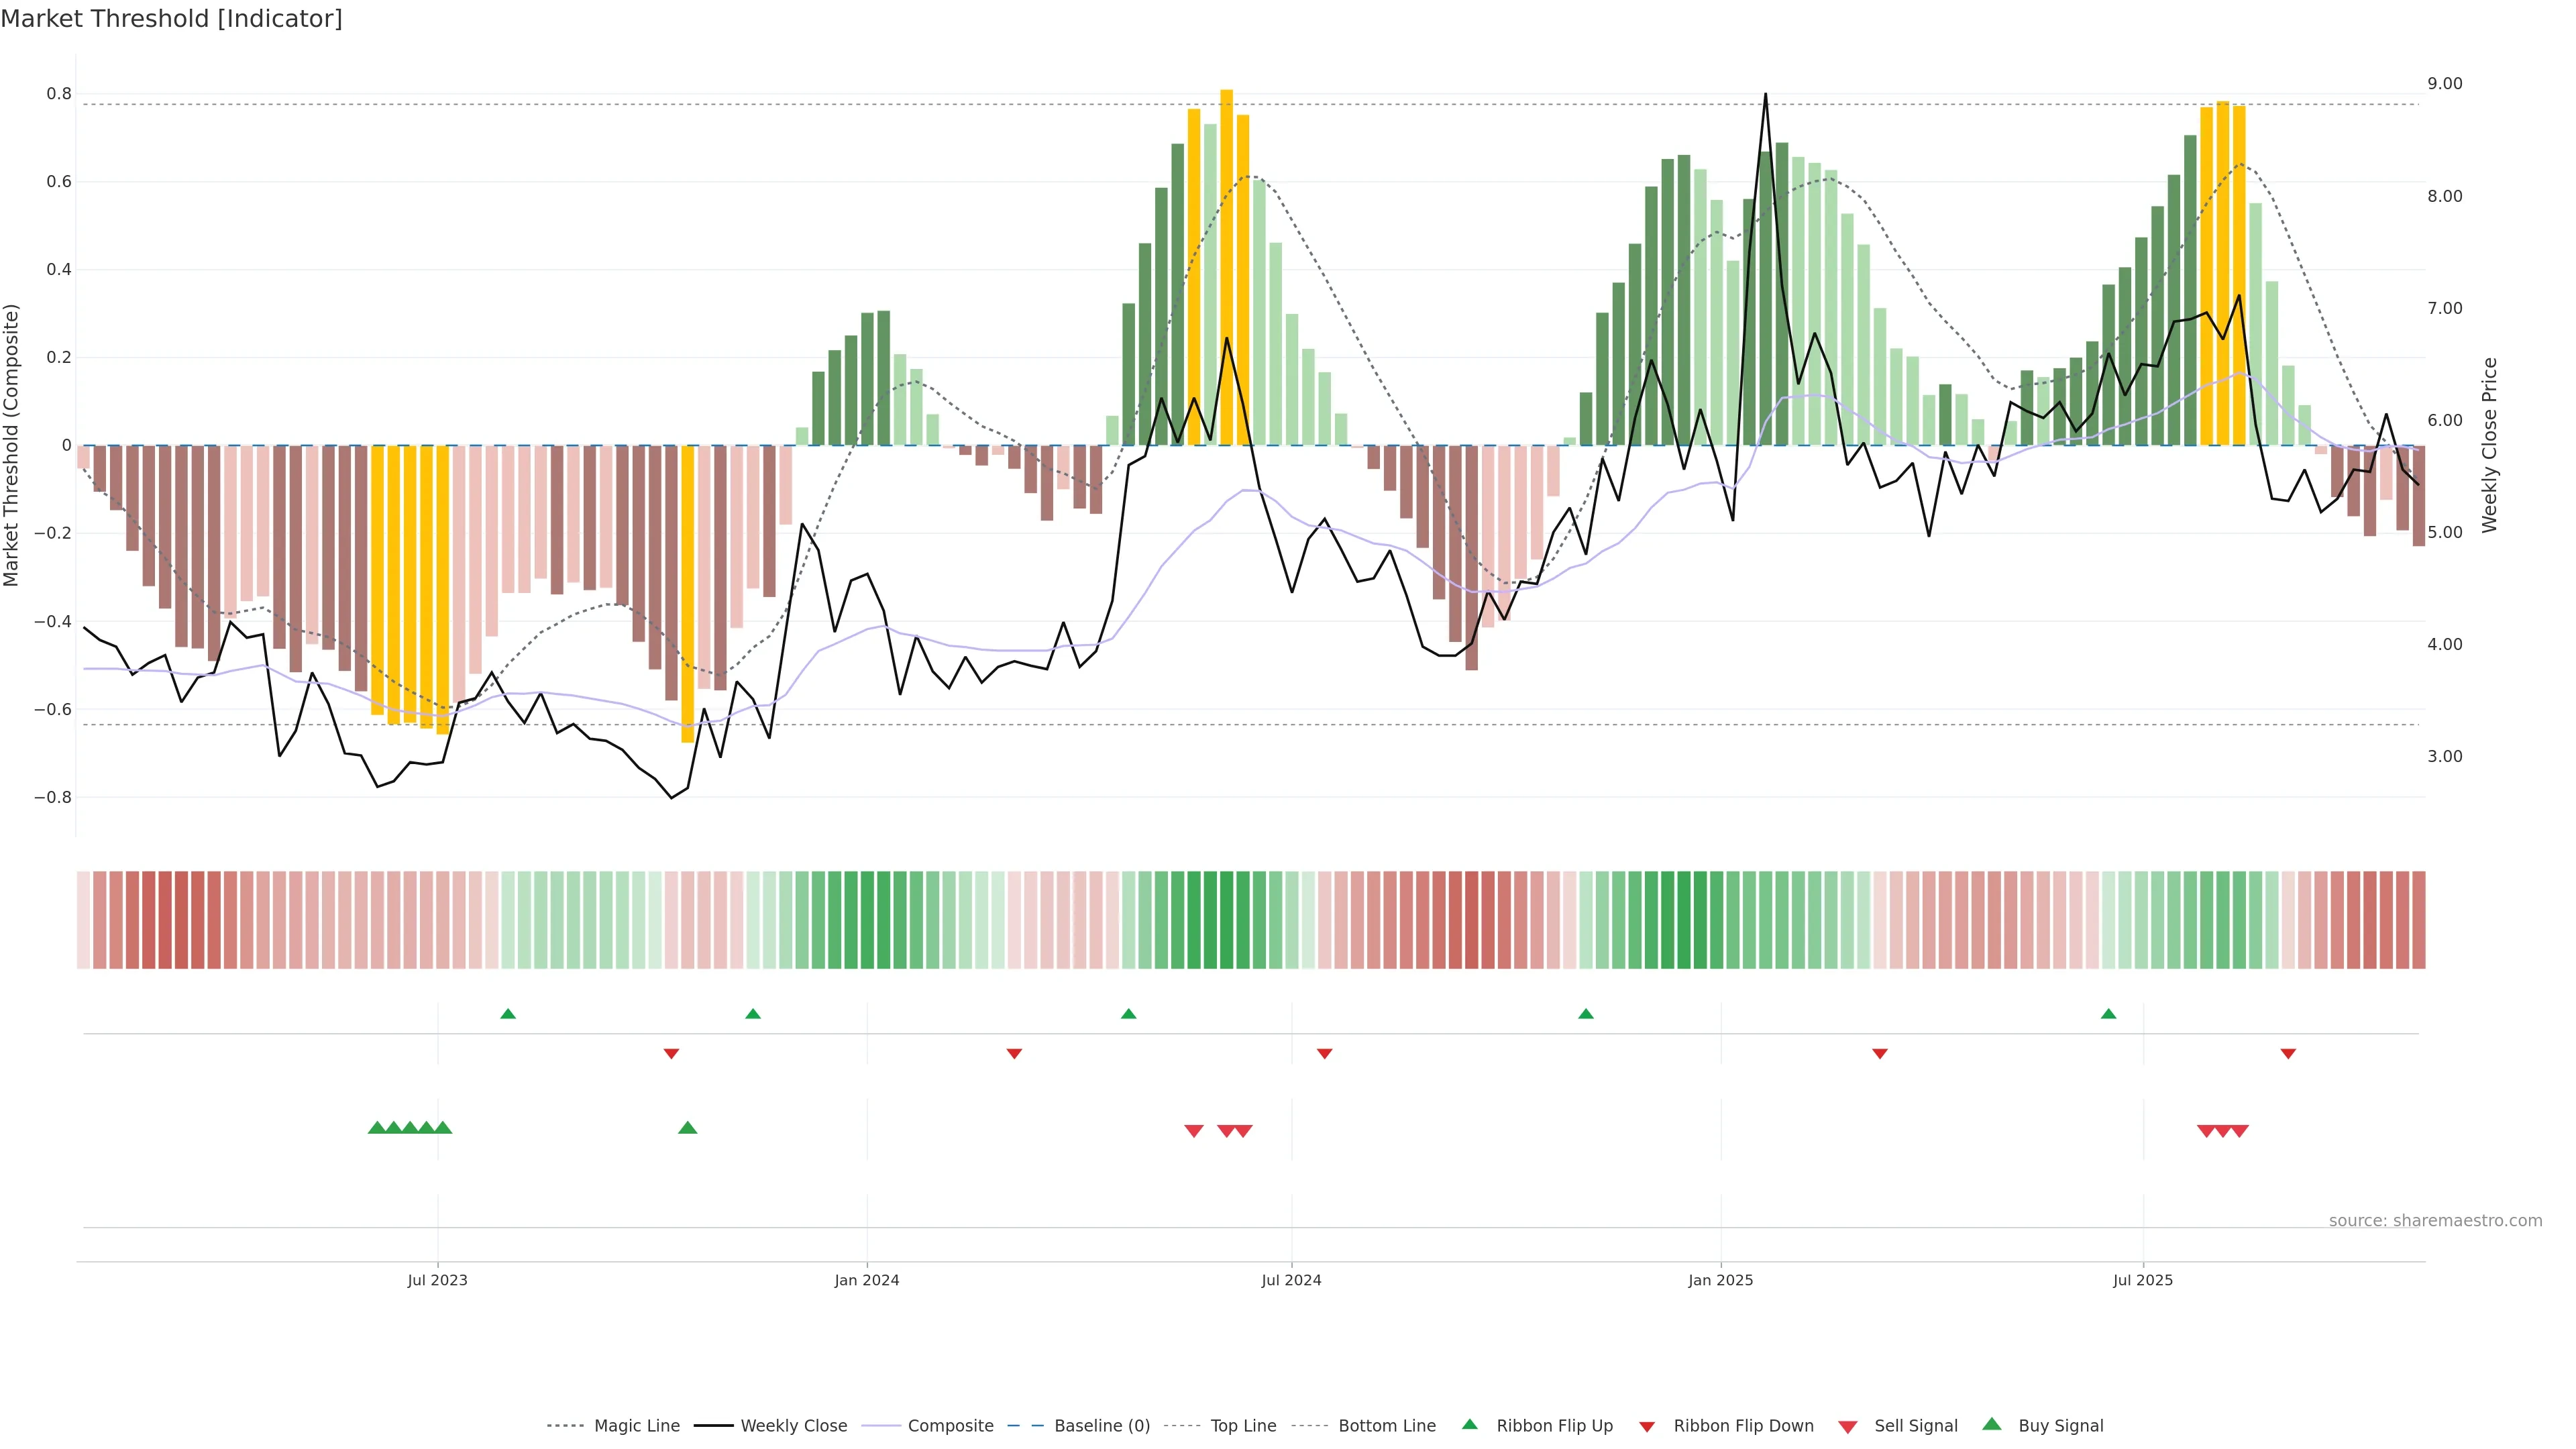
Task: Toggle the Magic Line legend entry
Action: pos(636,1426)
